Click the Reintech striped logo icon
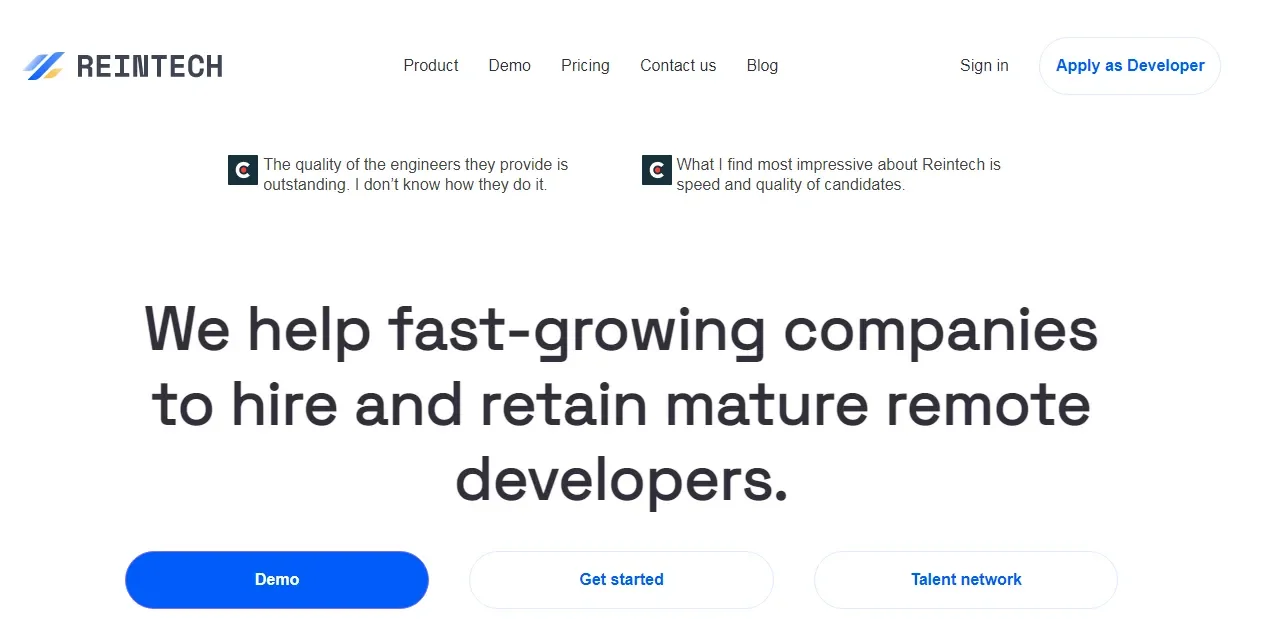 [x=44, y=66]
